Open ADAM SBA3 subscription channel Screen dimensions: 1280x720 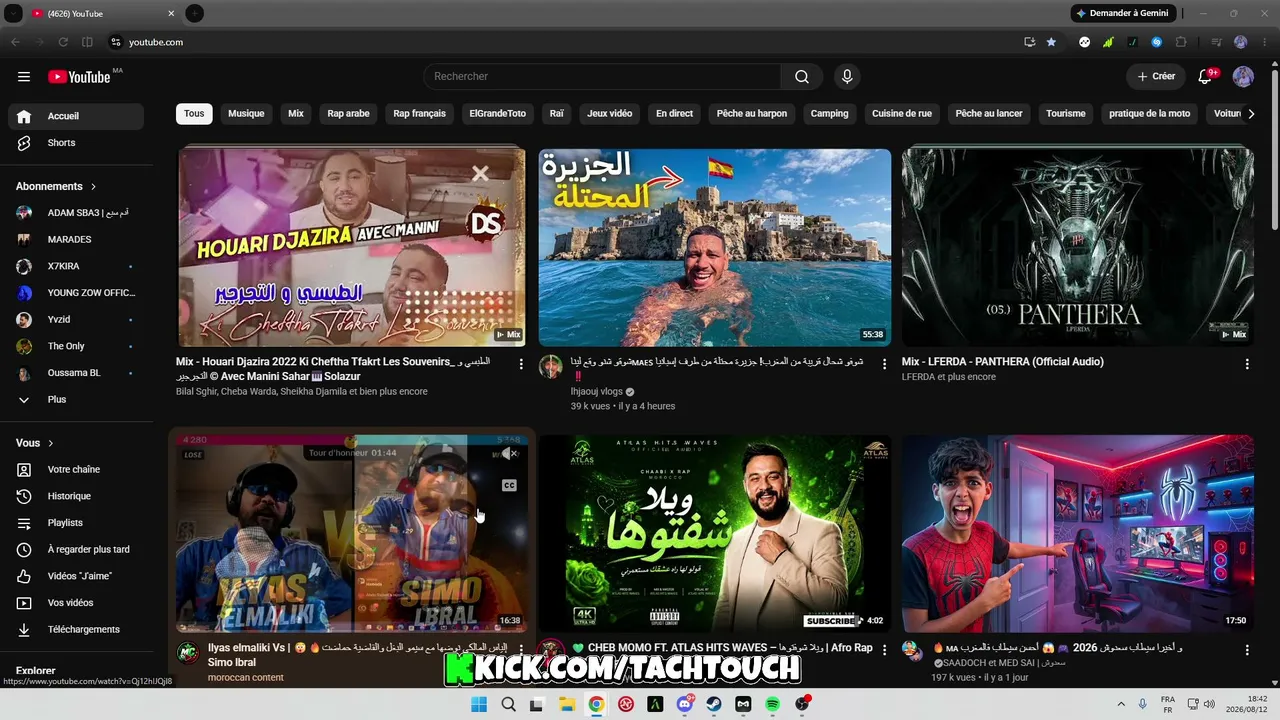(x=76, y=213)
